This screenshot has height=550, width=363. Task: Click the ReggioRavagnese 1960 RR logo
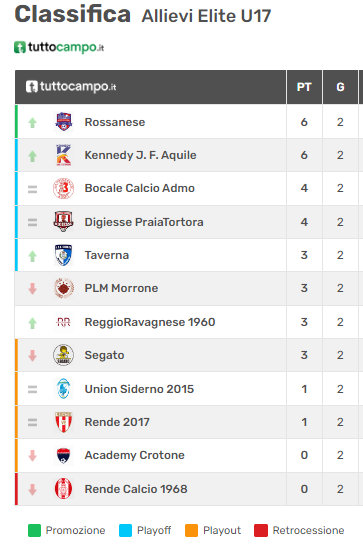pos(63,322)
